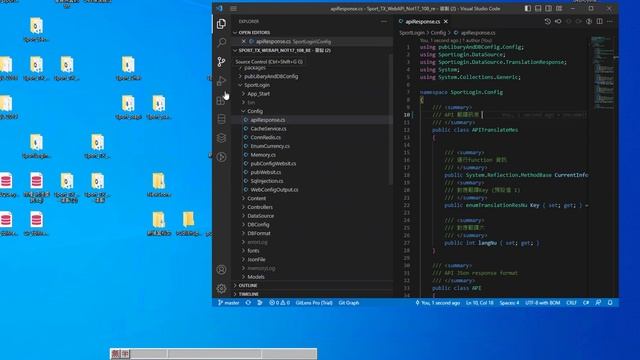Click the icon right of sync in status bar
The height and width of the screenshot is (360, 640).
[x=260, y=303]
